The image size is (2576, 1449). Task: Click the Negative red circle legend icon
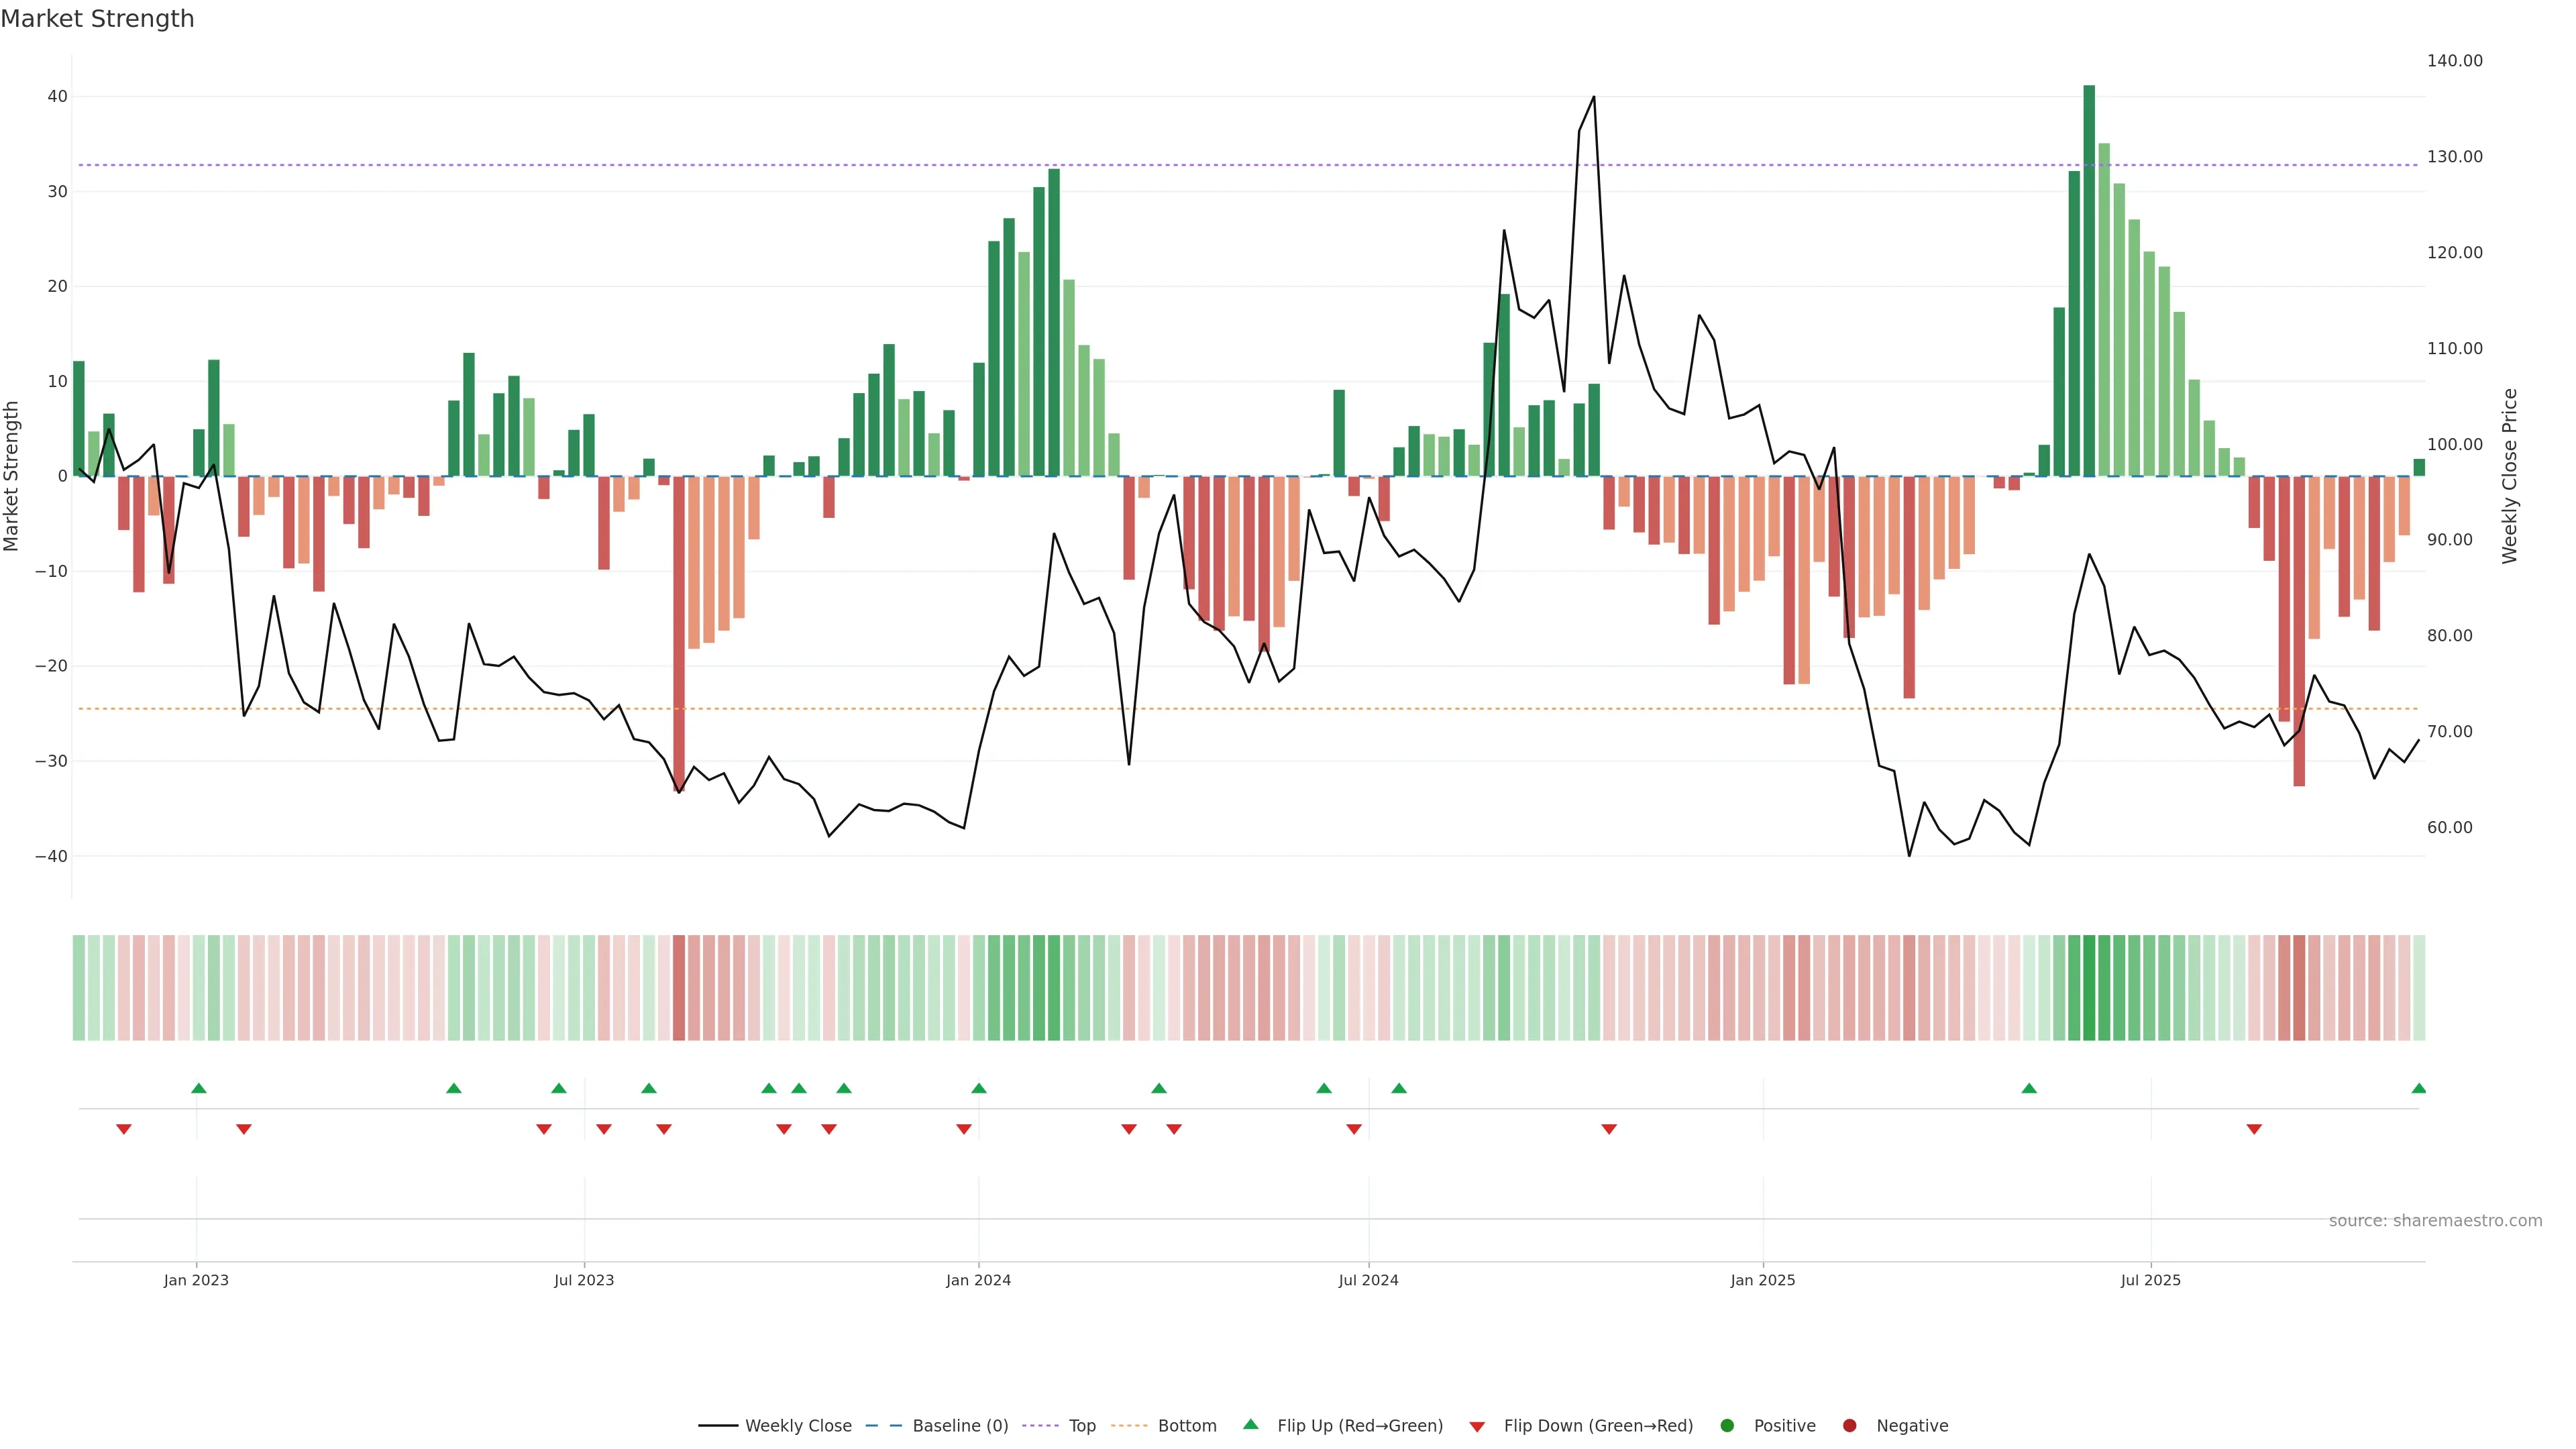coord(1849,1426)
